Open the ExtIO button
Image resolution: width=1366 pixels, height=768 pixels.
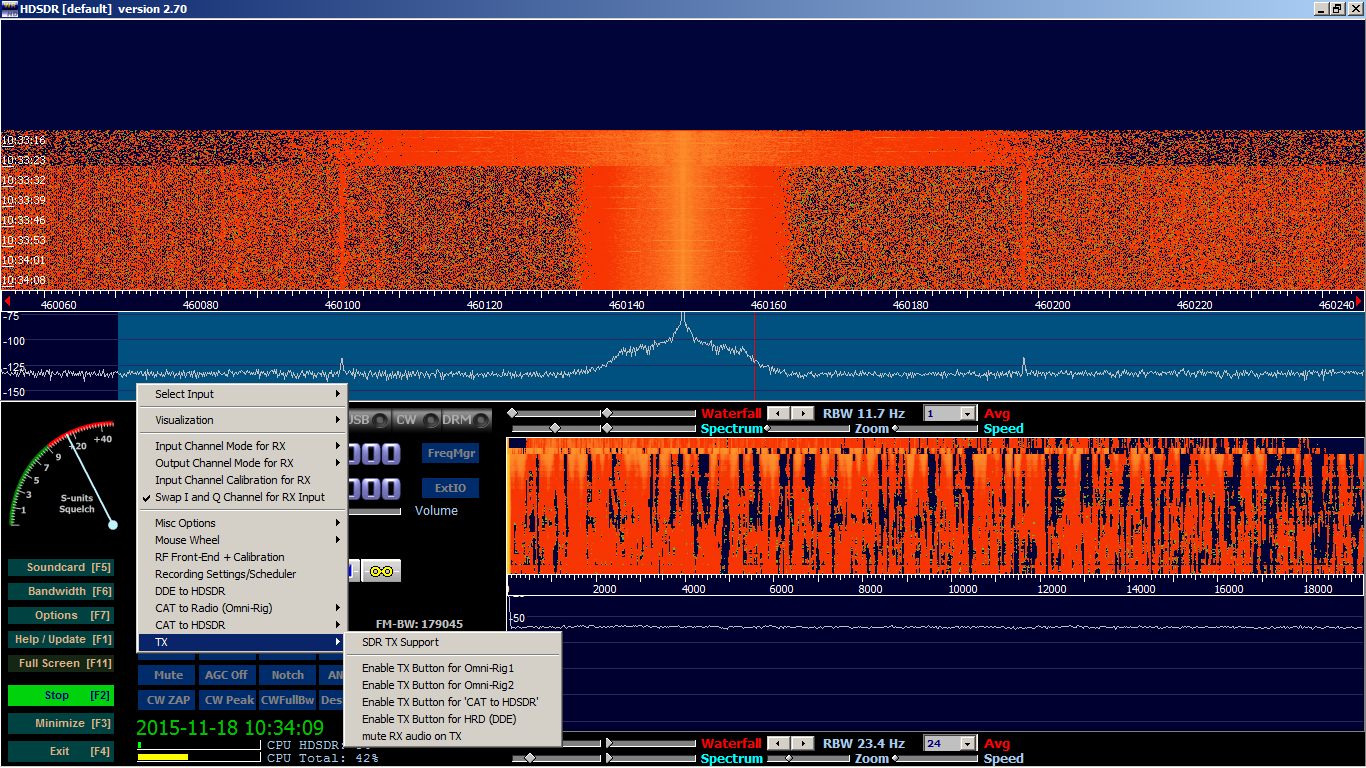click(x=450, y=488)
